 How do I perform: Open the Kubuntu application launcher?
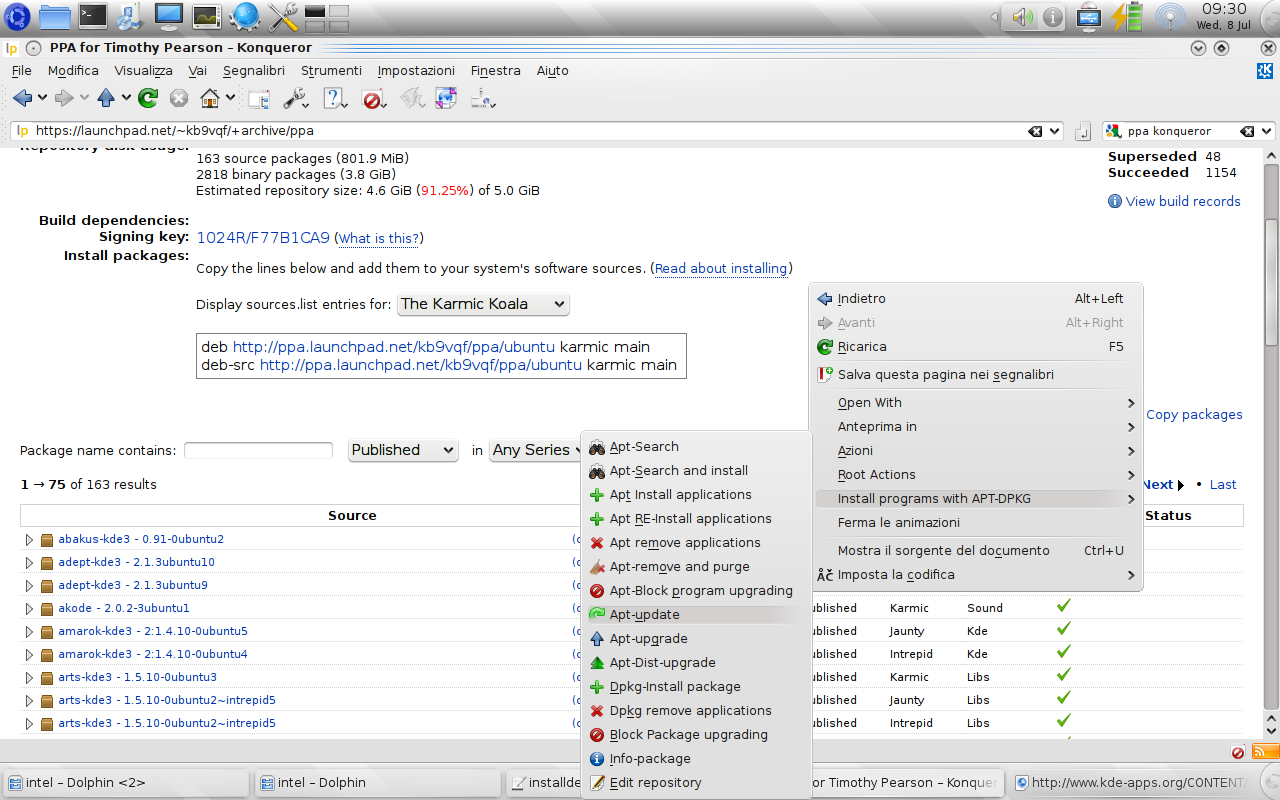(x=16, y=15)
